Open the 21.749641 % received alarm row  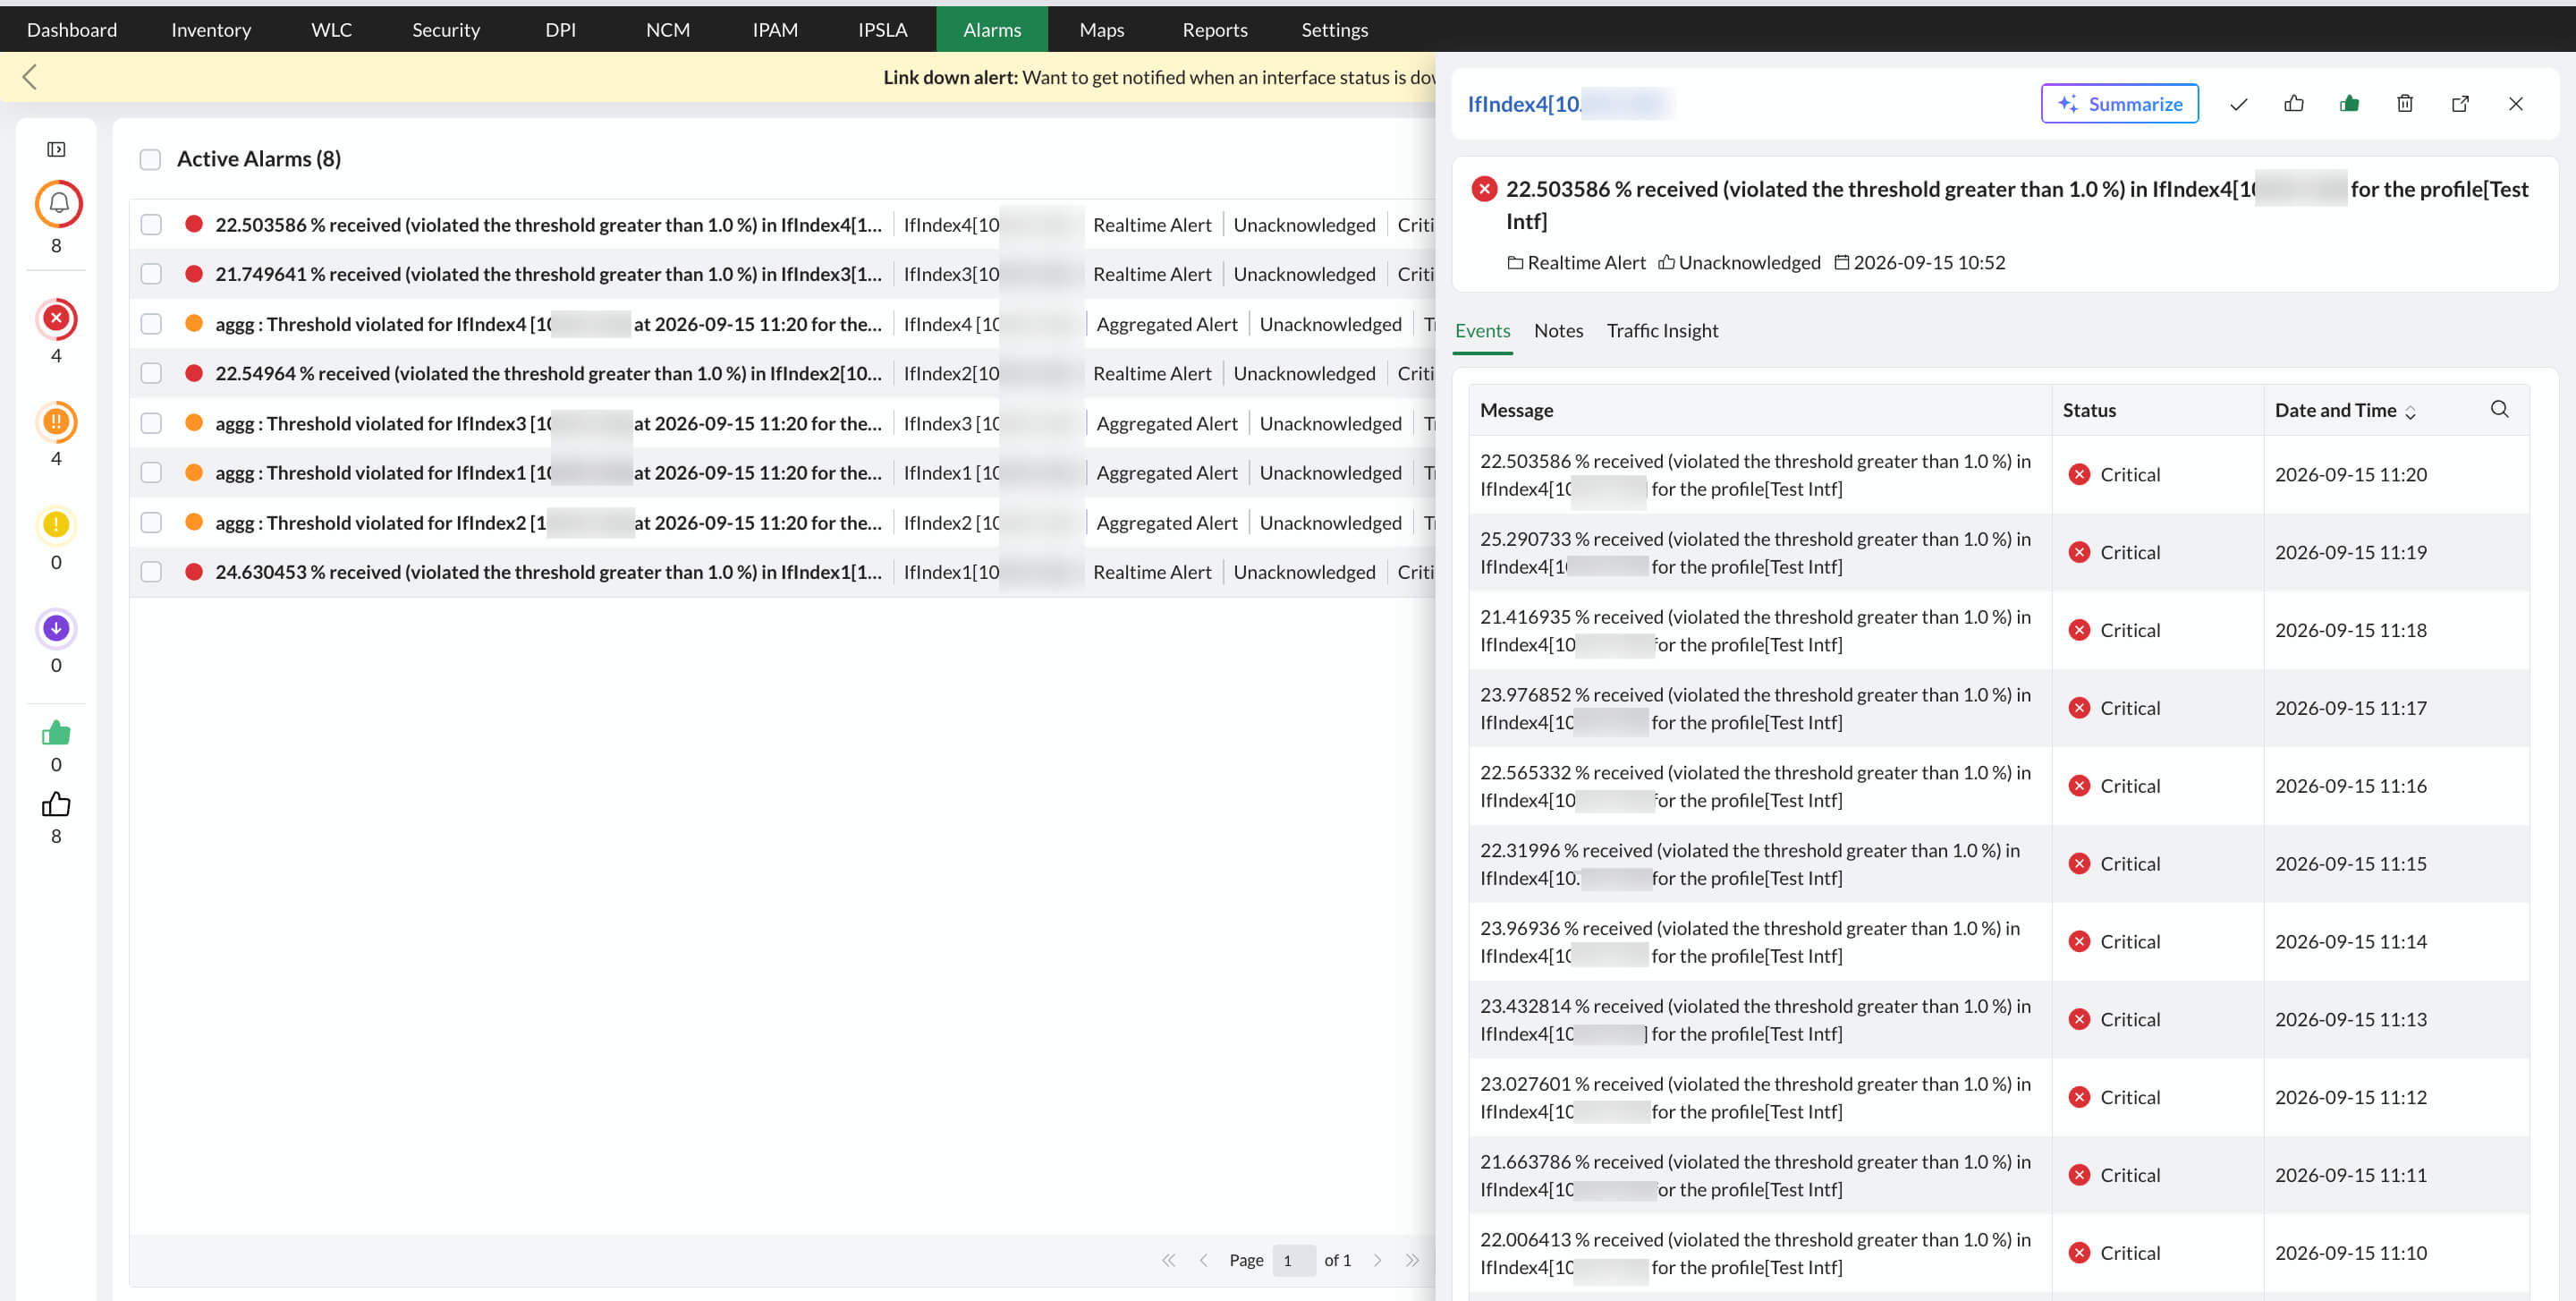coord(782,274)
